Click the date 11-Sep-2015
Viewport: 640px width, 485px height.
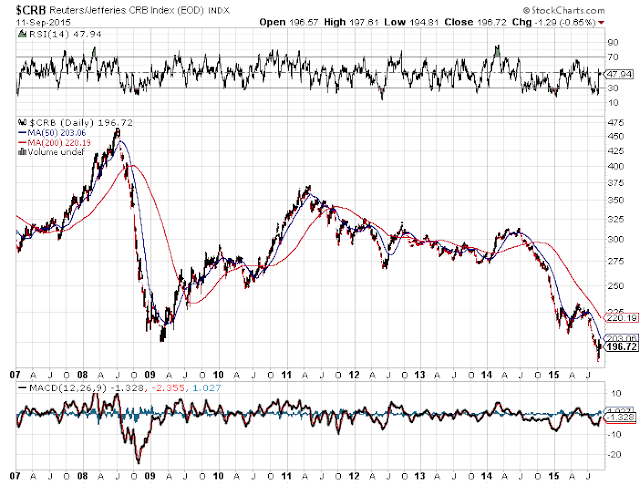click(43, 22)
